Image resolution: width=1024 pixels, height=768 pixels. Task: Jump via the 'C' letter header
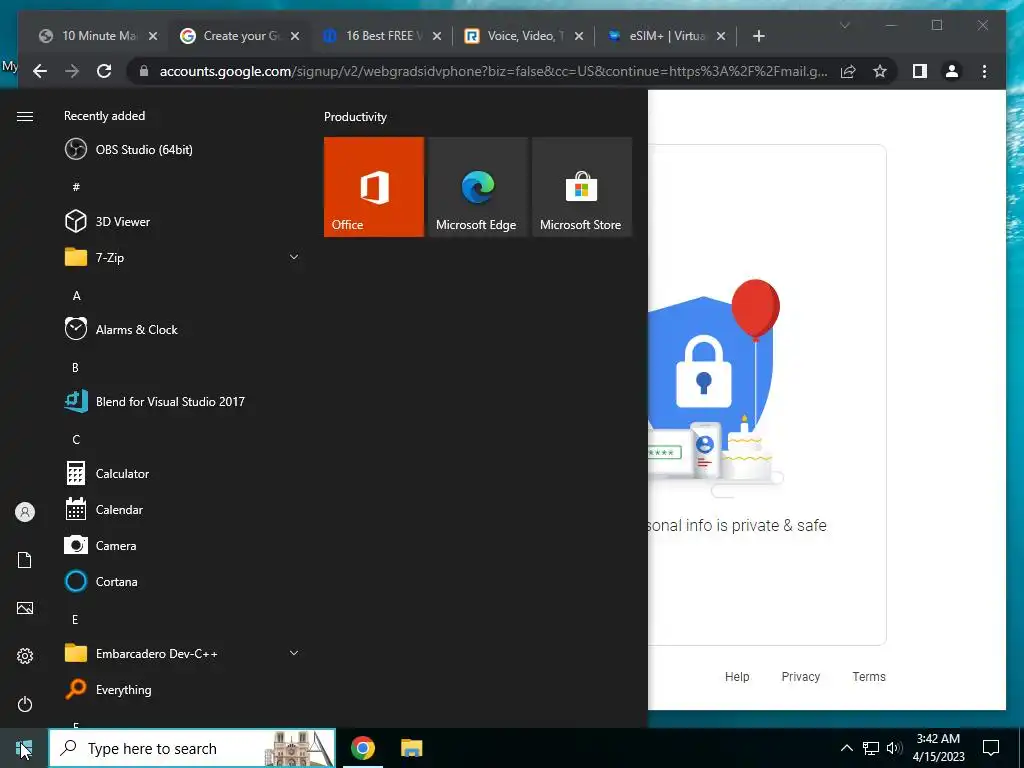point(76,440)
